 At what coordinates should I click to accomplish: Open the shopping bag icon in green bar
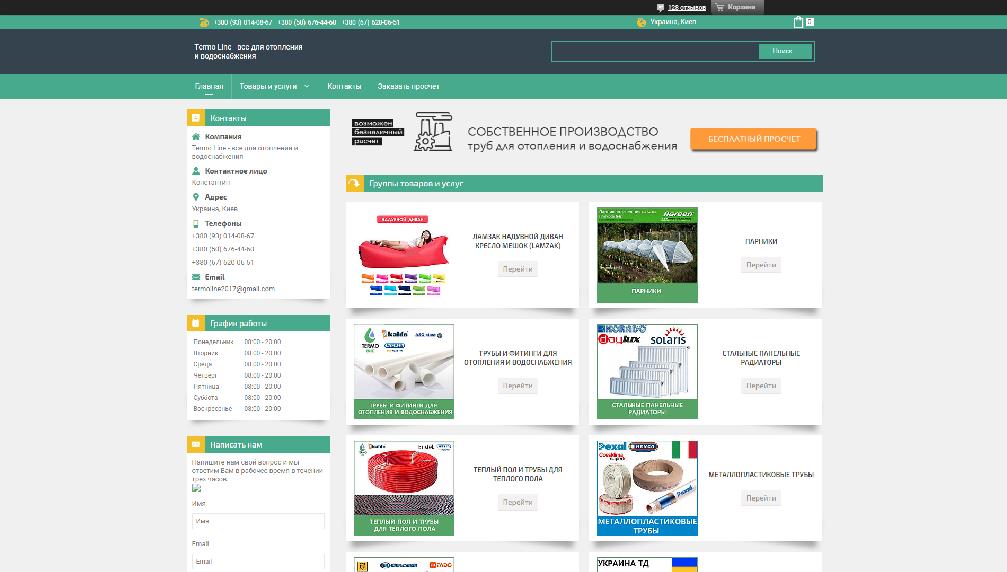point(798,22)
